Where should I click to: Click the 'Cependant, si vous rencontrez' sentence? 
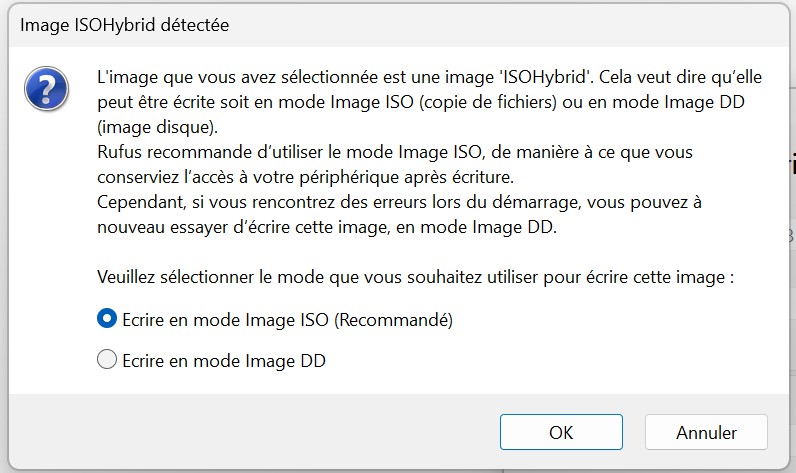click(400, 214)
